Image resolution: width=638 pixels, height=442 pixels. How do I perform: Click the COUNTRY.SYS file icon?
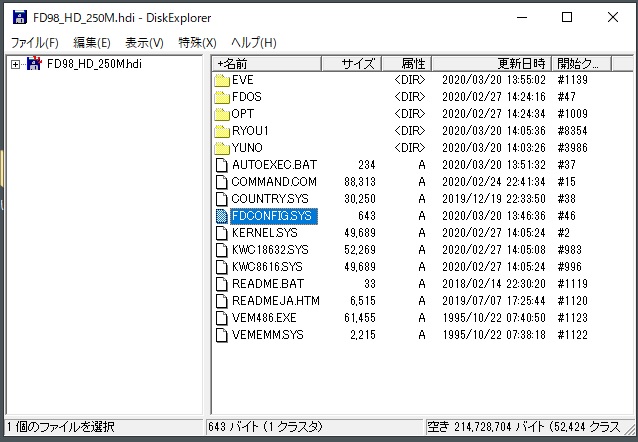tap(222, 199)
